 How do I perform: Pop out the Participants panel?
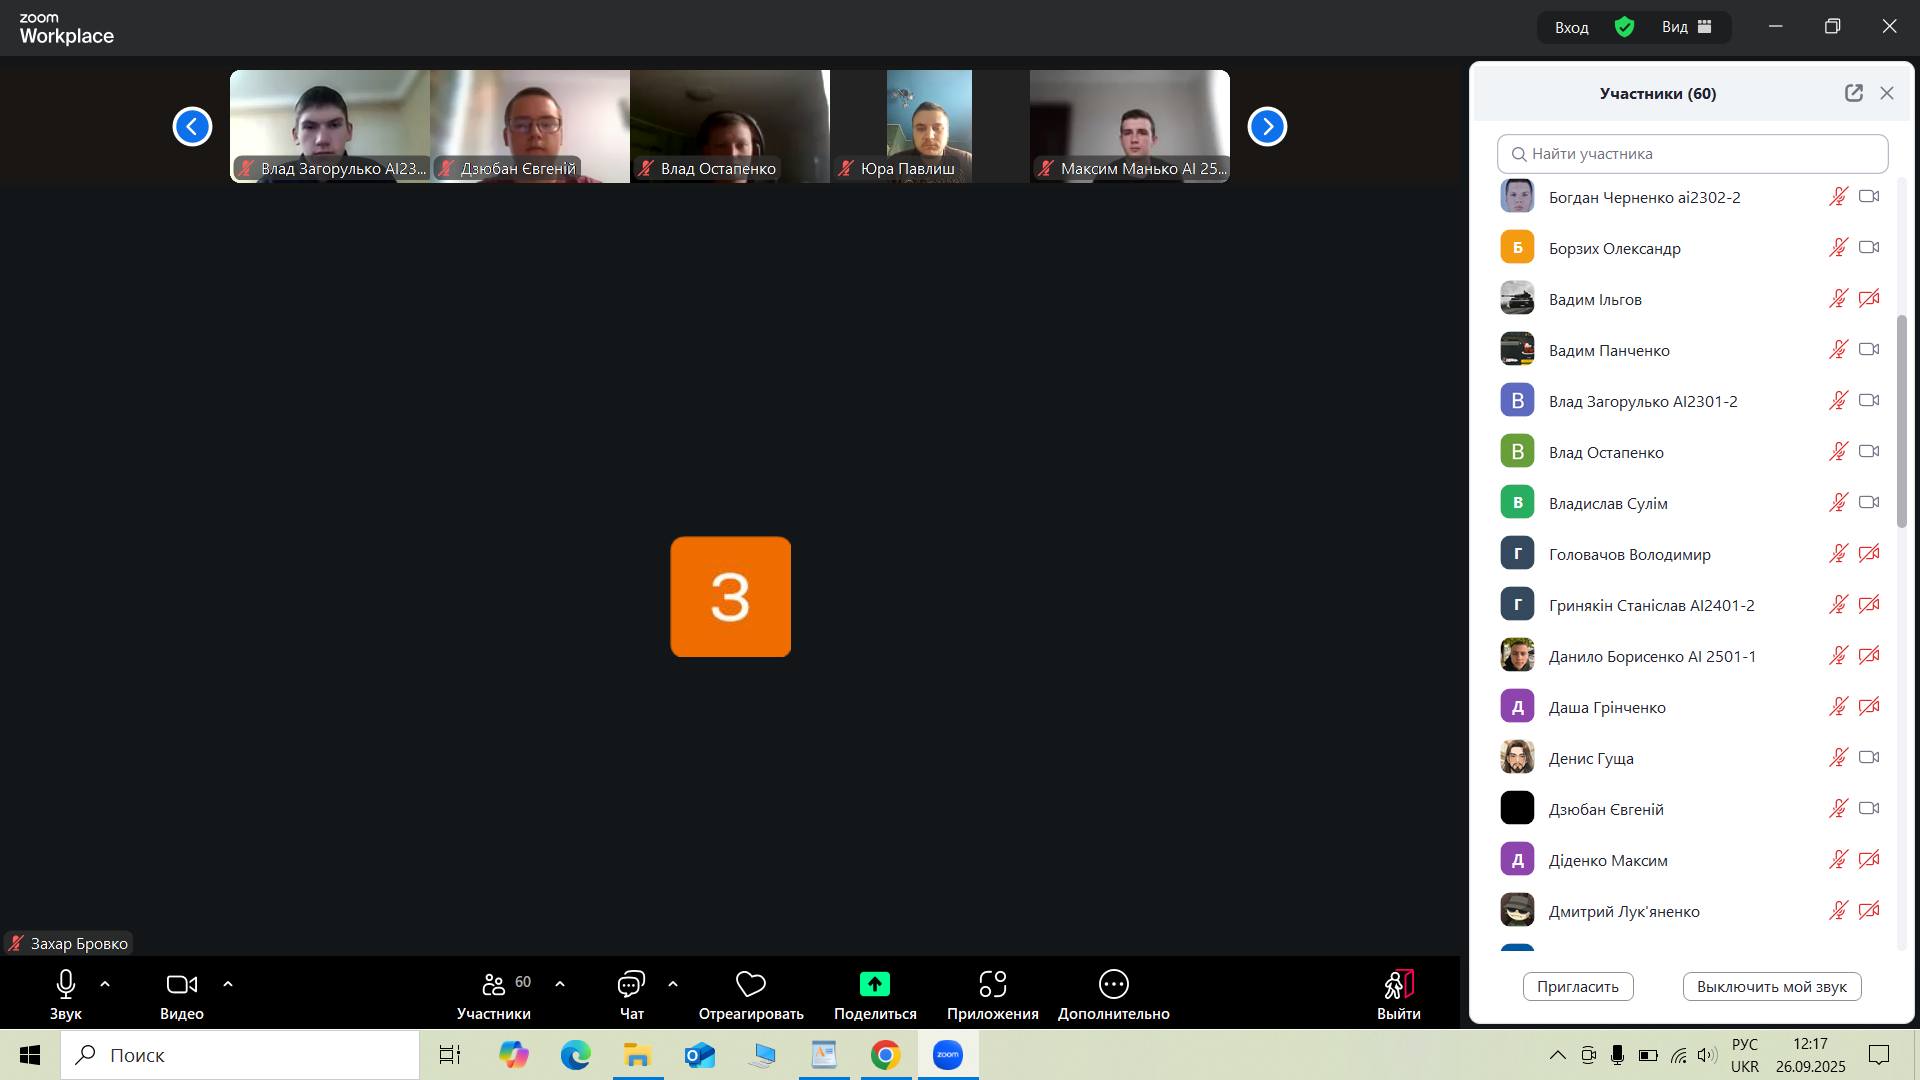[x=1853, y=93]
